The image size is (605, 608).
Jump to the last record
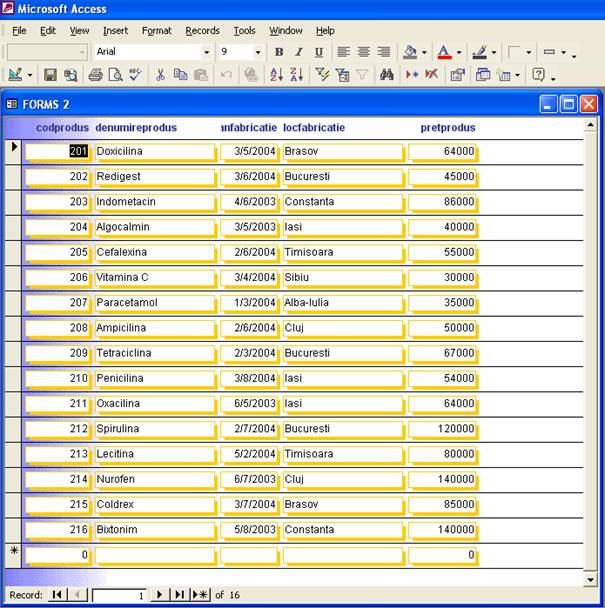pyautogui.click(x=179, y=595)
